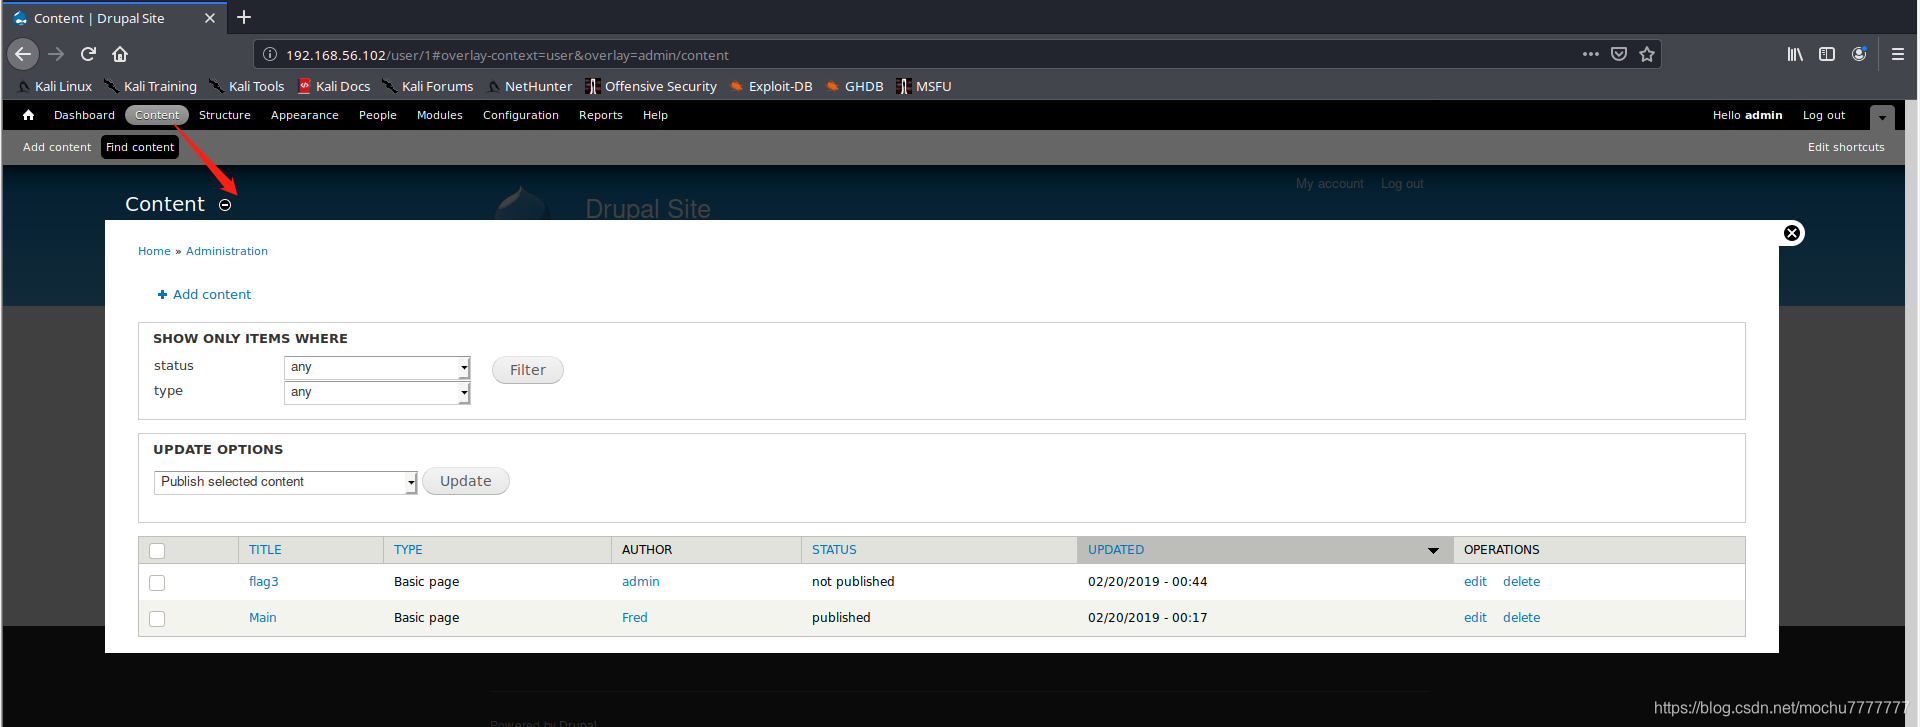Click the Pocket save icon

tap(1619, 54)
